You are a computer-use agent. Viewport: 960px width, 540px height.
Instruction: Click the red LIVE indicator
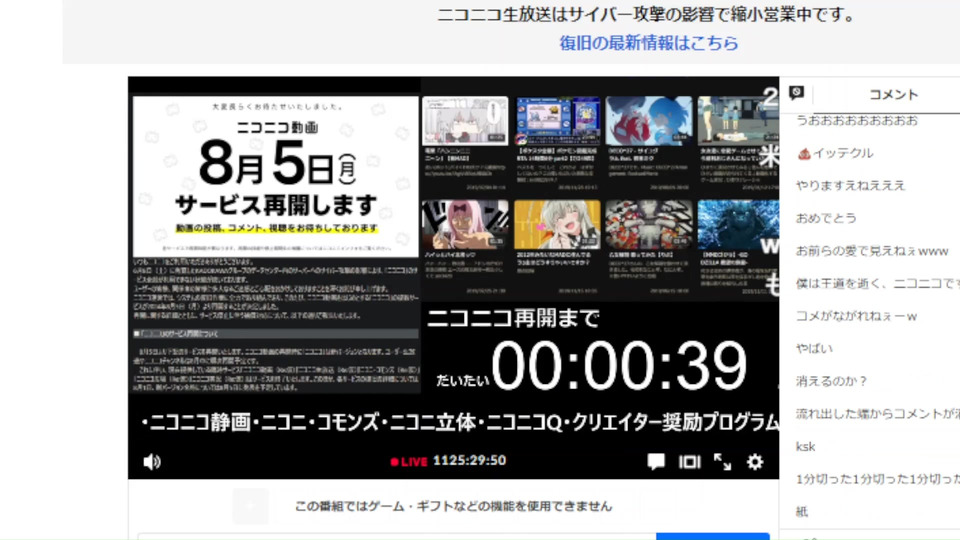[x=409, y=462]
